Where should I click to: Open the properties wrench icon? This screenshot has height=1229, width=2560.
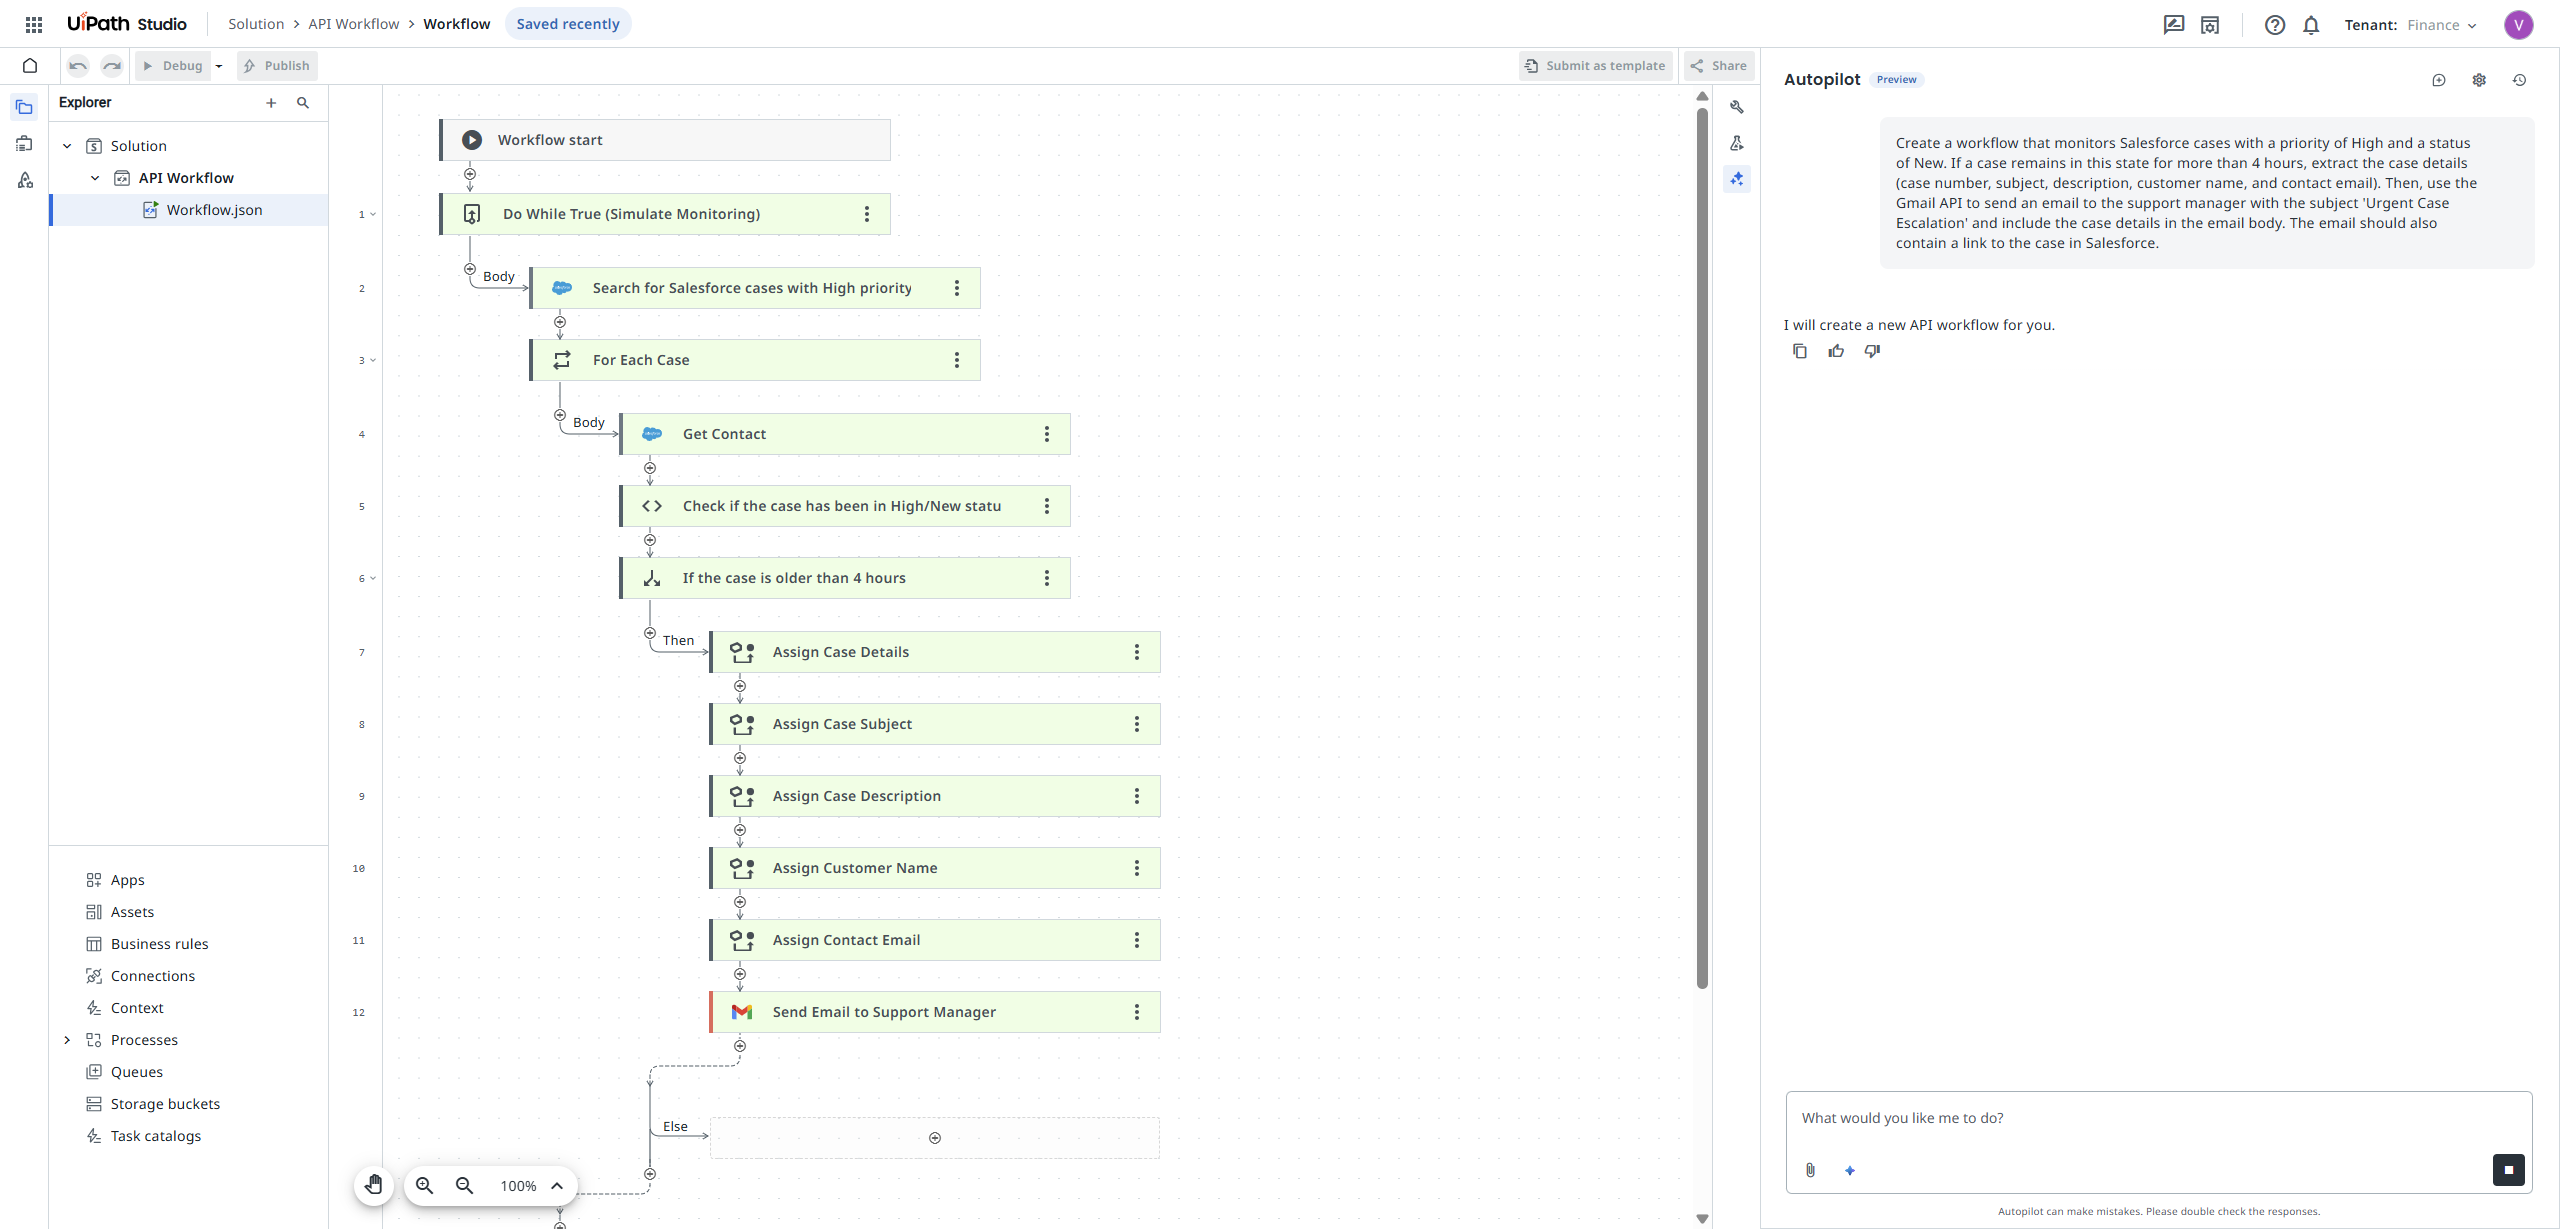(x=1737, y=107)
